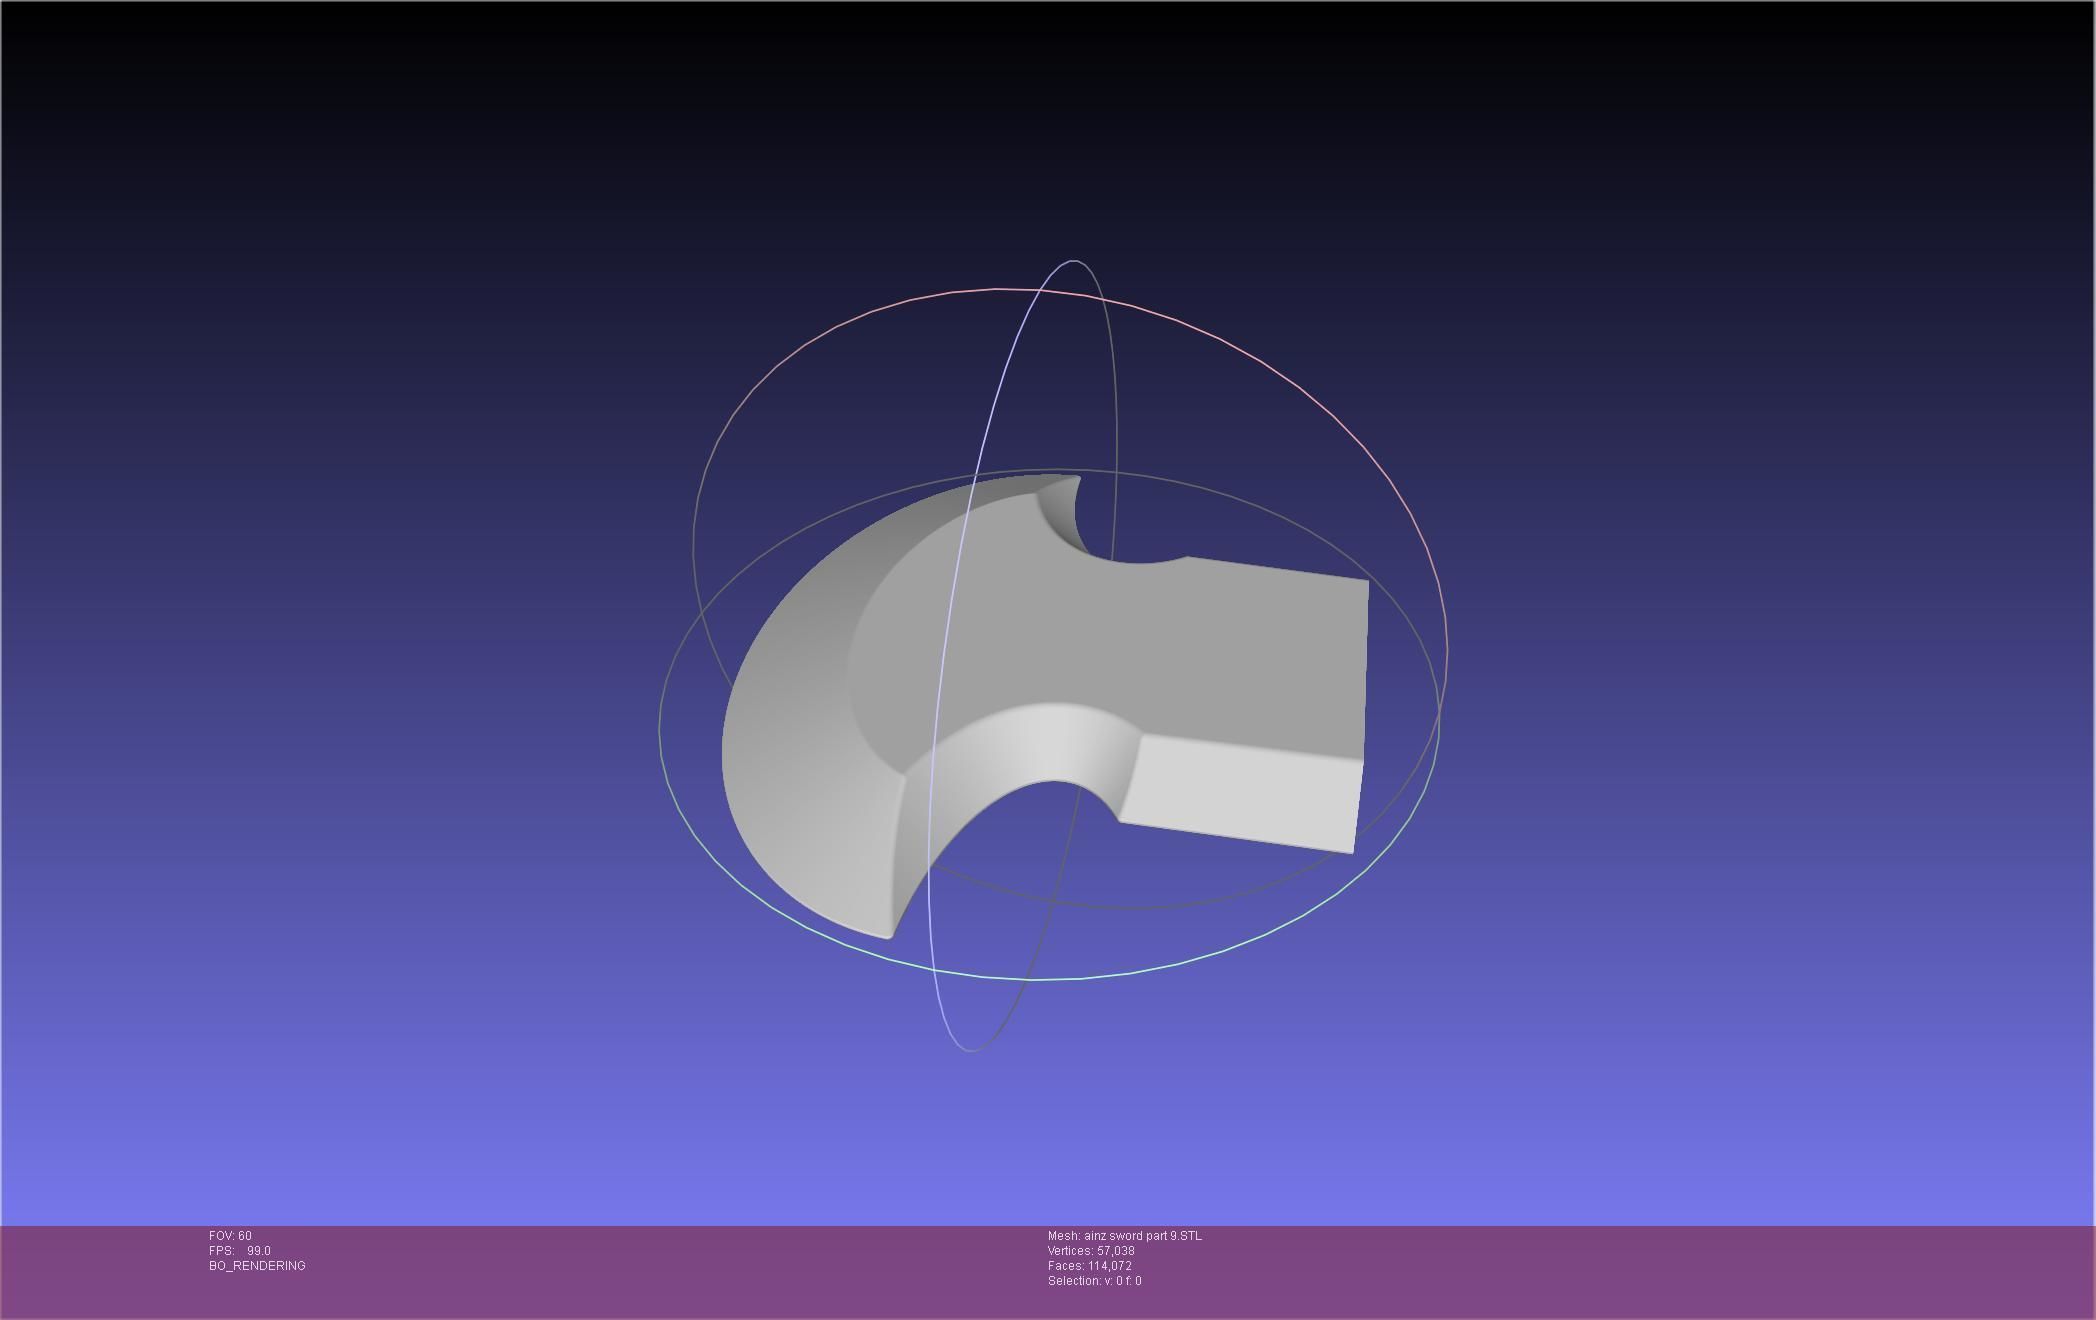
Task: Click the Vertices count text
Action: point(1091,1251)
